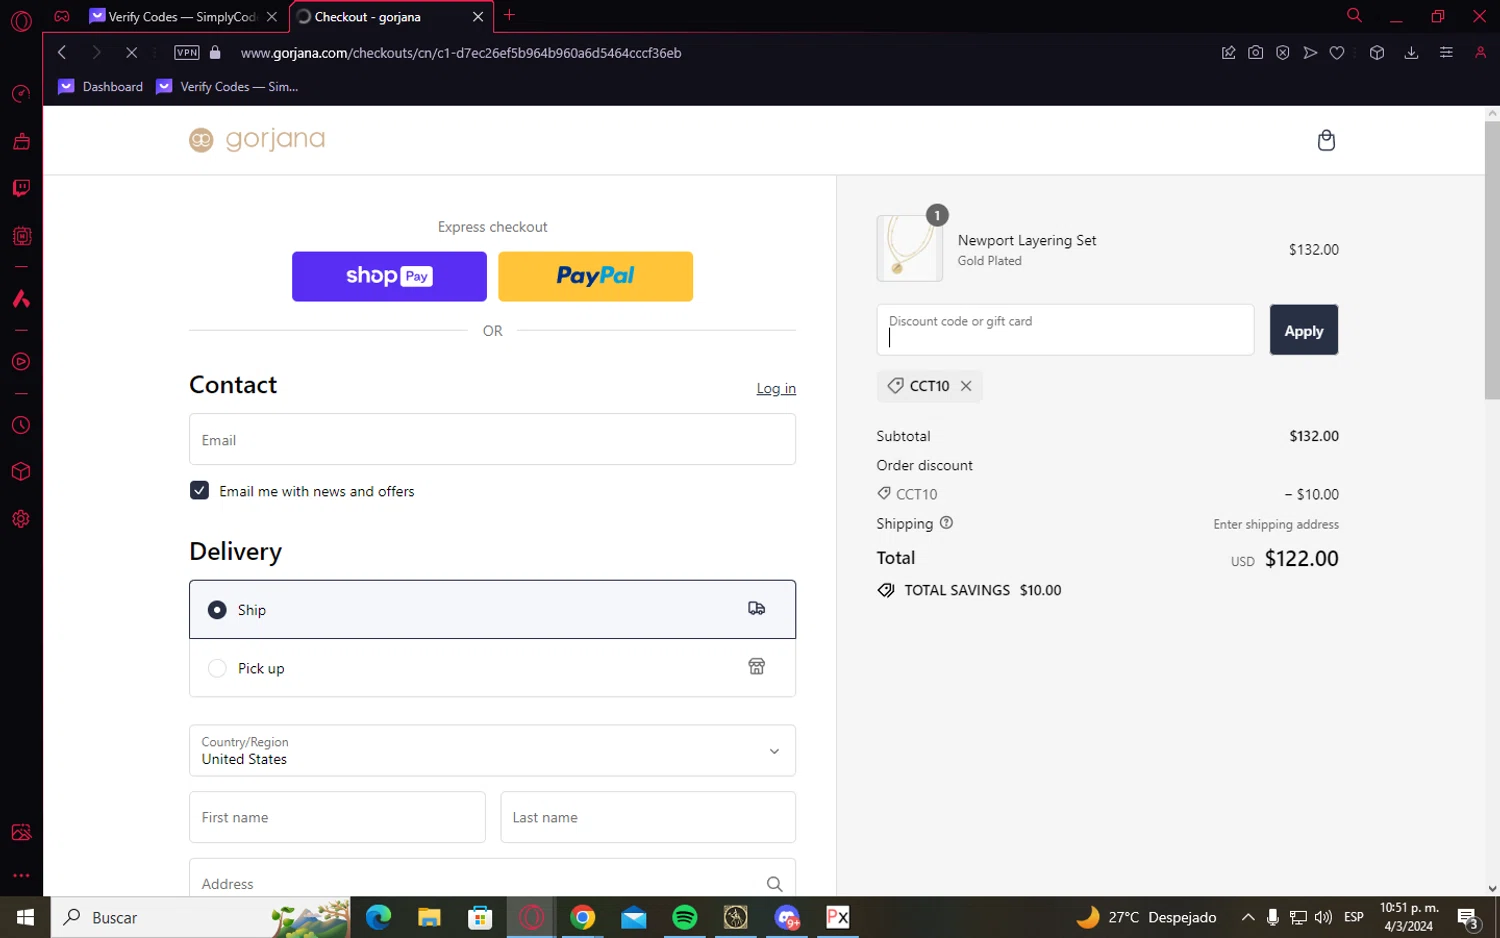The height and width of the screenshot is (938, 1500).
Task: Open File Explorer from the taskbar
Action: pyautogui.click(x=429, y=917)
